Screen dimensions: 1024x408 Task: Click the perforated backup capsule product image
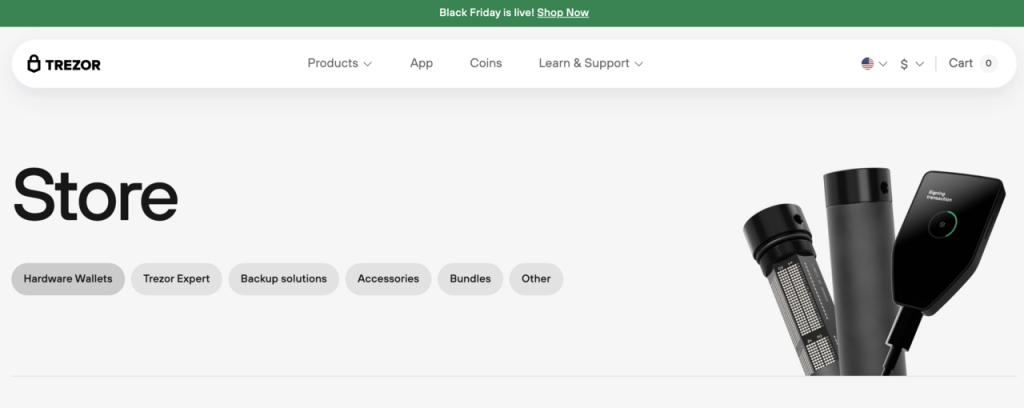point(792,290)
